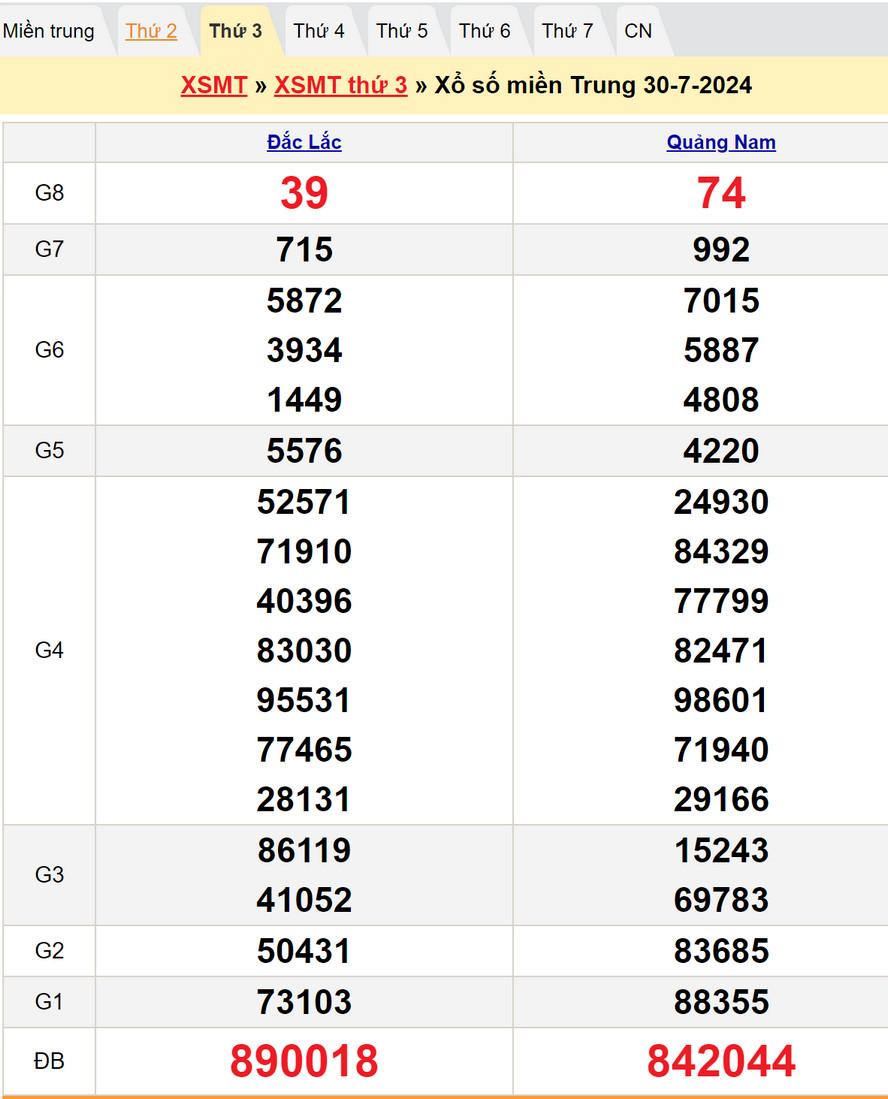Viewport: 888px width, 1099px height.
Task: Select the Thứ 6 tab
Action: [485, 31]
